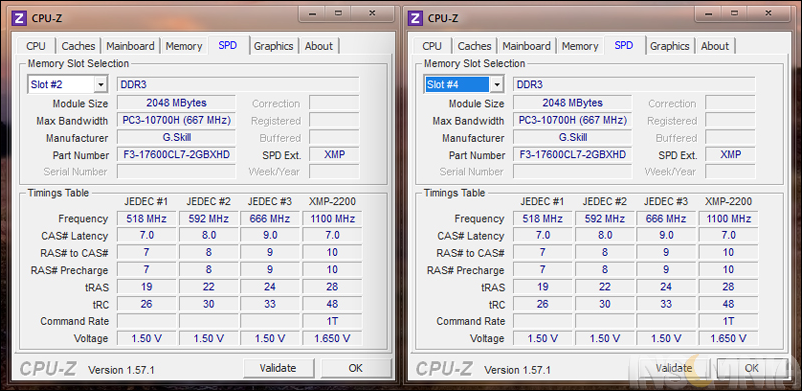Click Validate button in left window

click(x=278, y=368)
